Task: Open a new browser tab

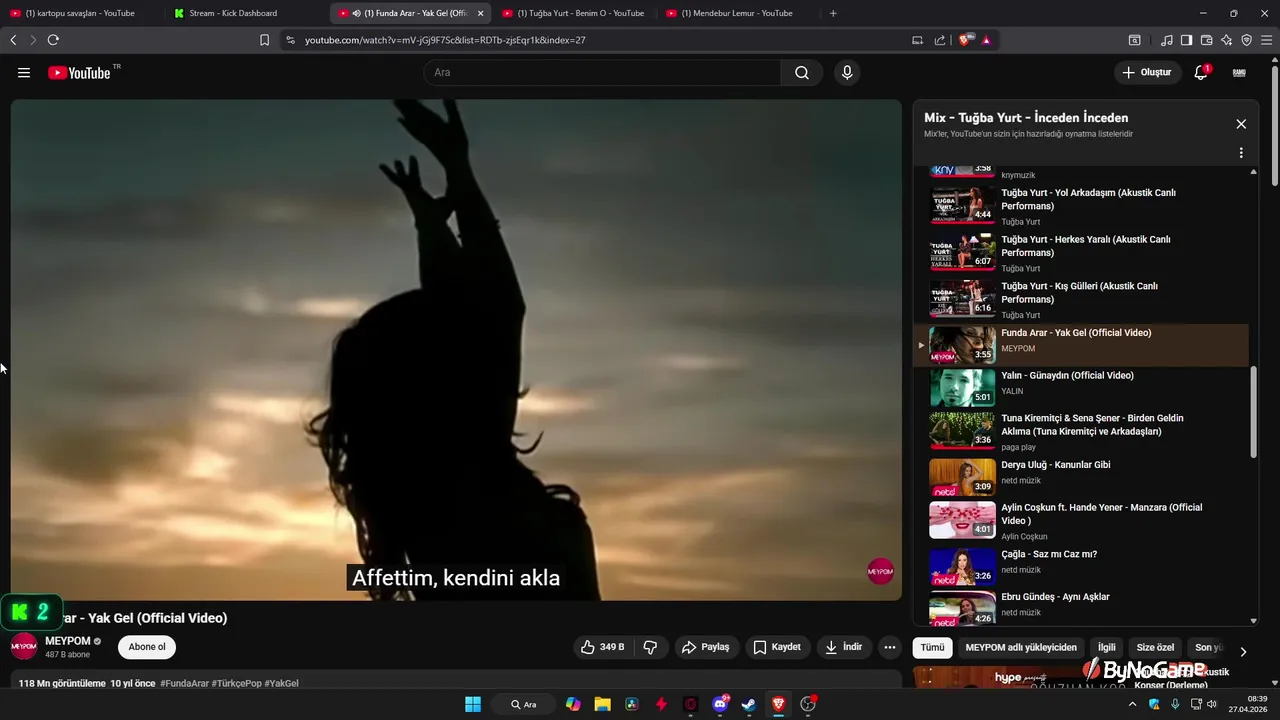Action: pos(833,13)
